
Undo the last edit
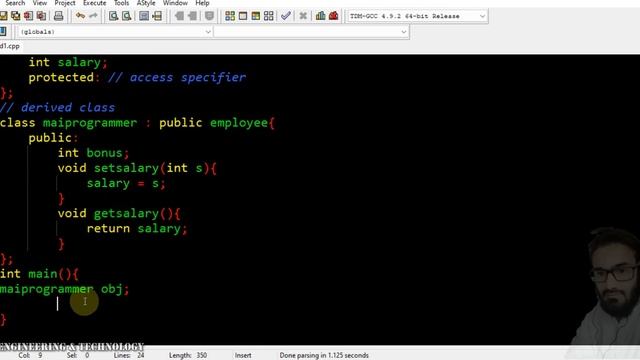coord(80,16)
